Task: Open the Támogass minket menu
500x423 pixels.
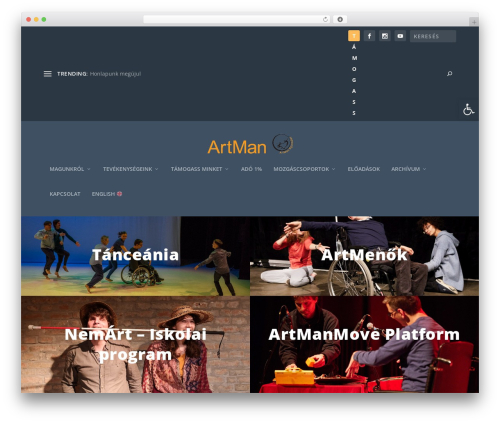Action: 196,169
